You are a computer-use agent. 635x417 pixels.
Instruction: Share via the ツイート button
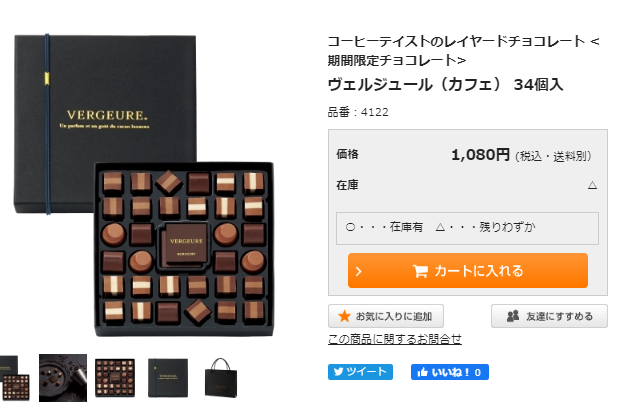tap(360, 372)
